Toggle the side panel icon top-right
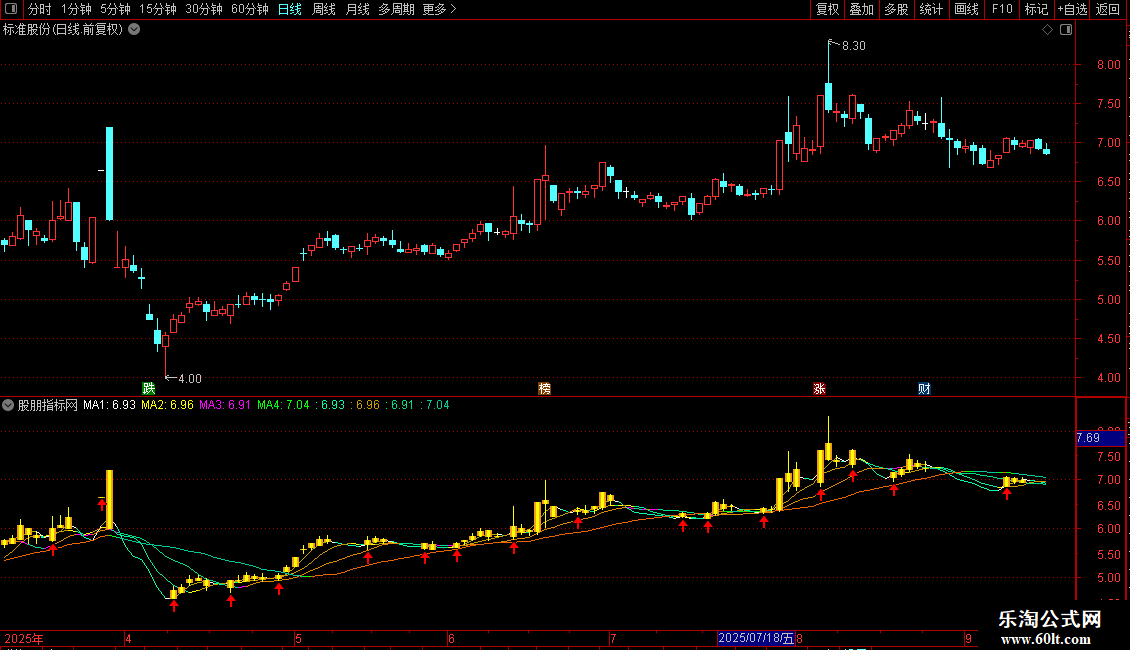This screenshot has height=650, width=1130. (1066, 30)
